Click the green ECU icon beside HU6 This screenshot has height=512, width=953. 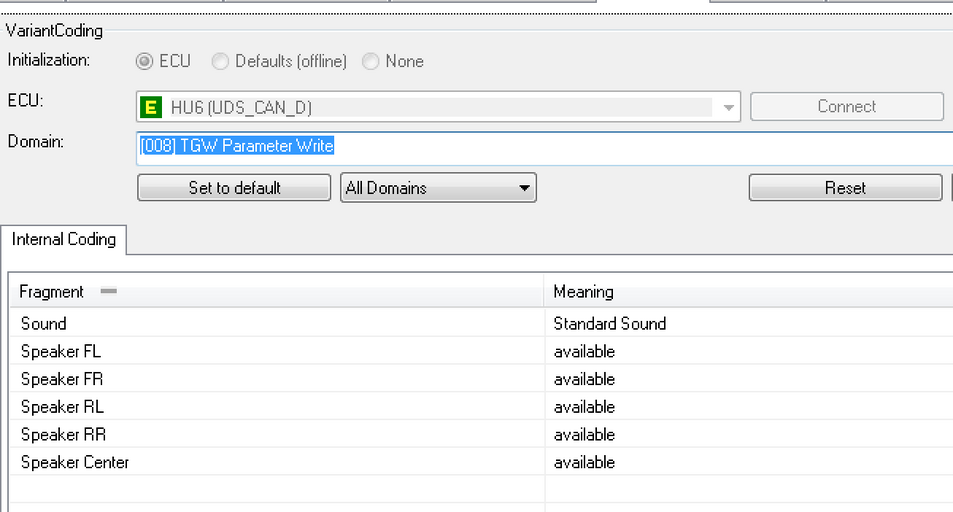152,107
